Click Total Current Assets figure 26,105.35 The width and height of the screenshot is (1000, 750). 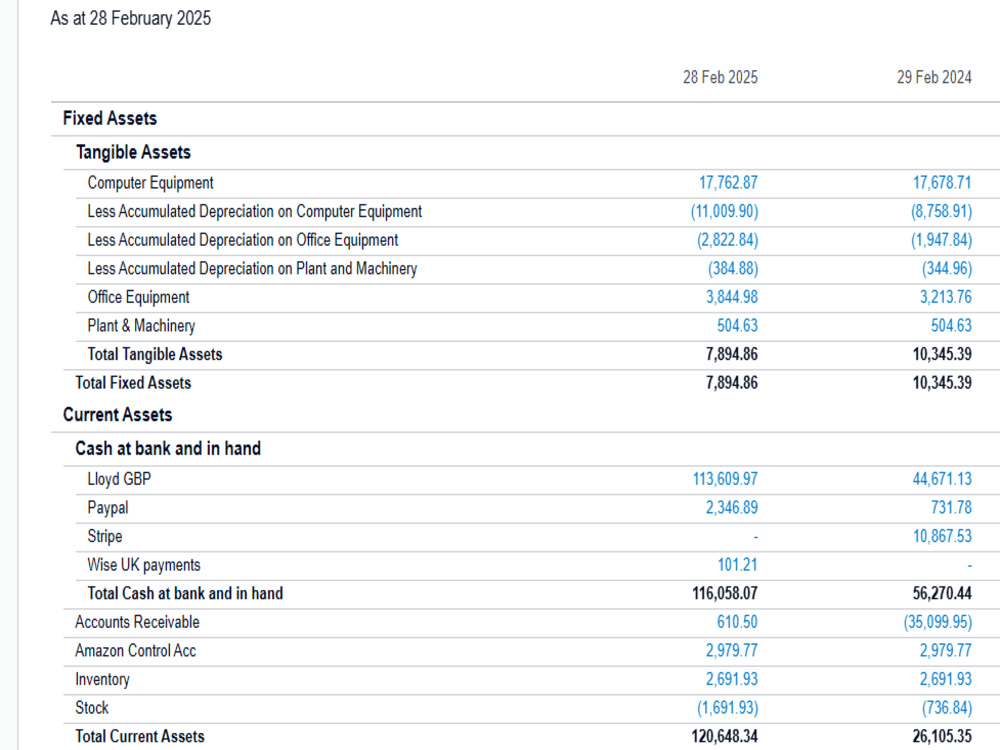[x=942, y=737]
